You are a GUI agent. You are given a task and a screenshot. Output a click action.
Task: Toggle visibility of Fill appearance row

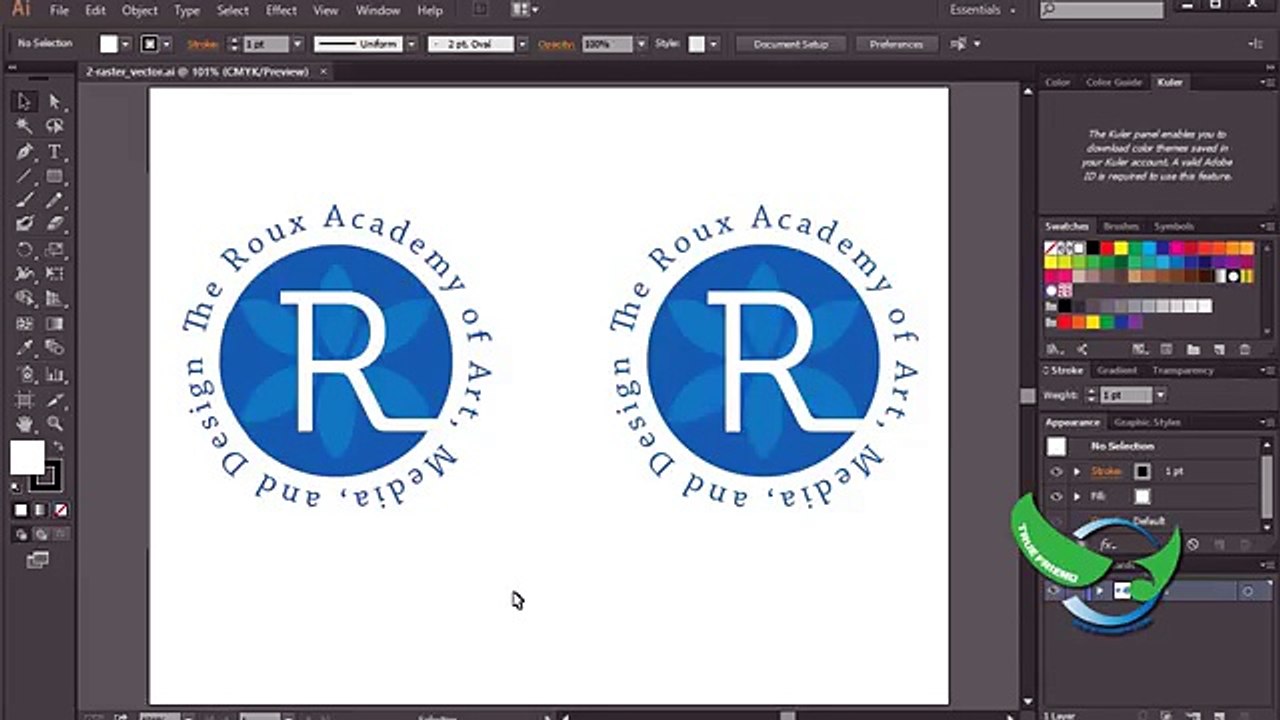(x=1056, y=496)
